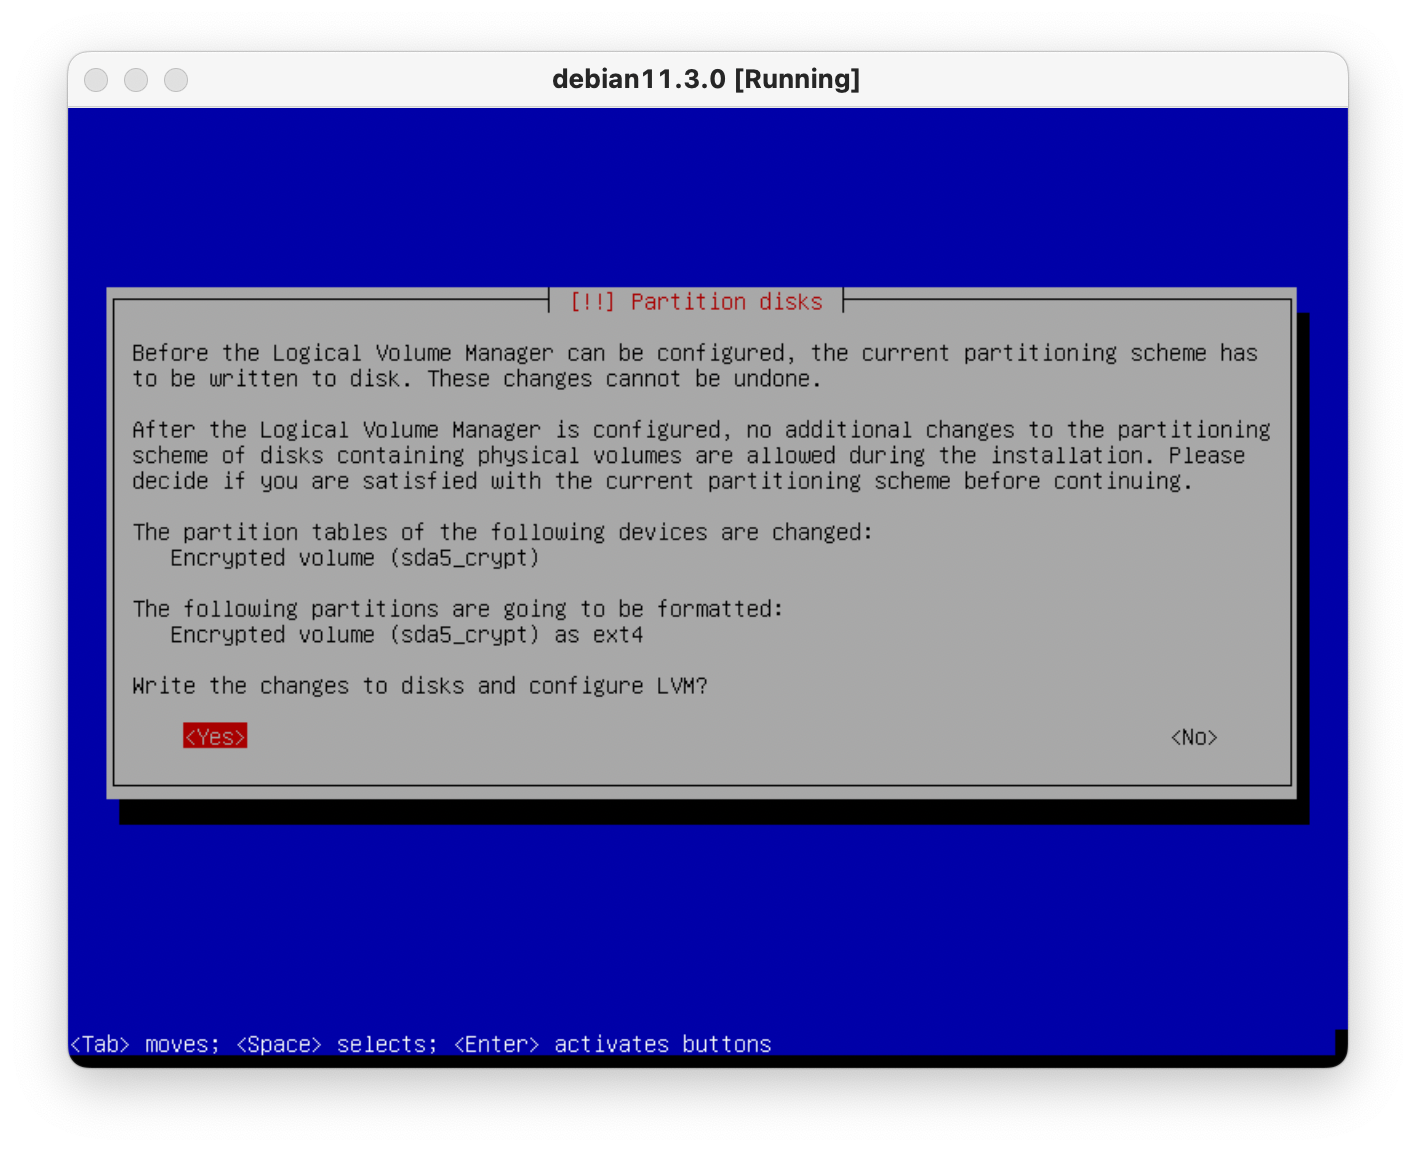Viewport: 1416px width, 1152px height.
Task: Click the "<Tab> moves" hint in help bar
Action: click(144, 1044)
